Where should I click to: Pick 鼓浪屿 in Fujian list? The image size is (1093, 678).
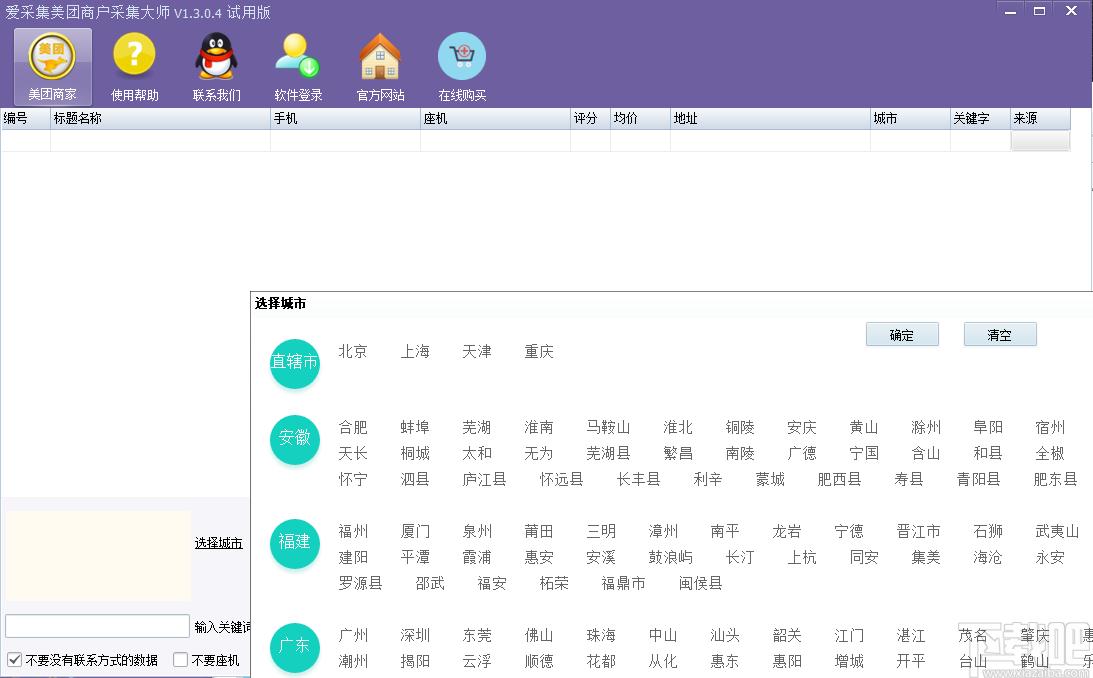pos(671,557)
